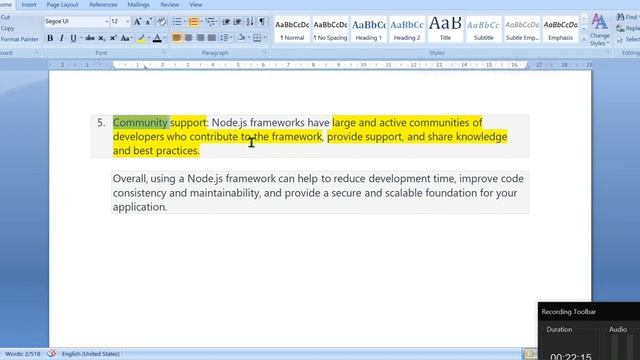Click the proofing errors icon in status bar
The width and height of the screenshot is (640, 360).
51,353
